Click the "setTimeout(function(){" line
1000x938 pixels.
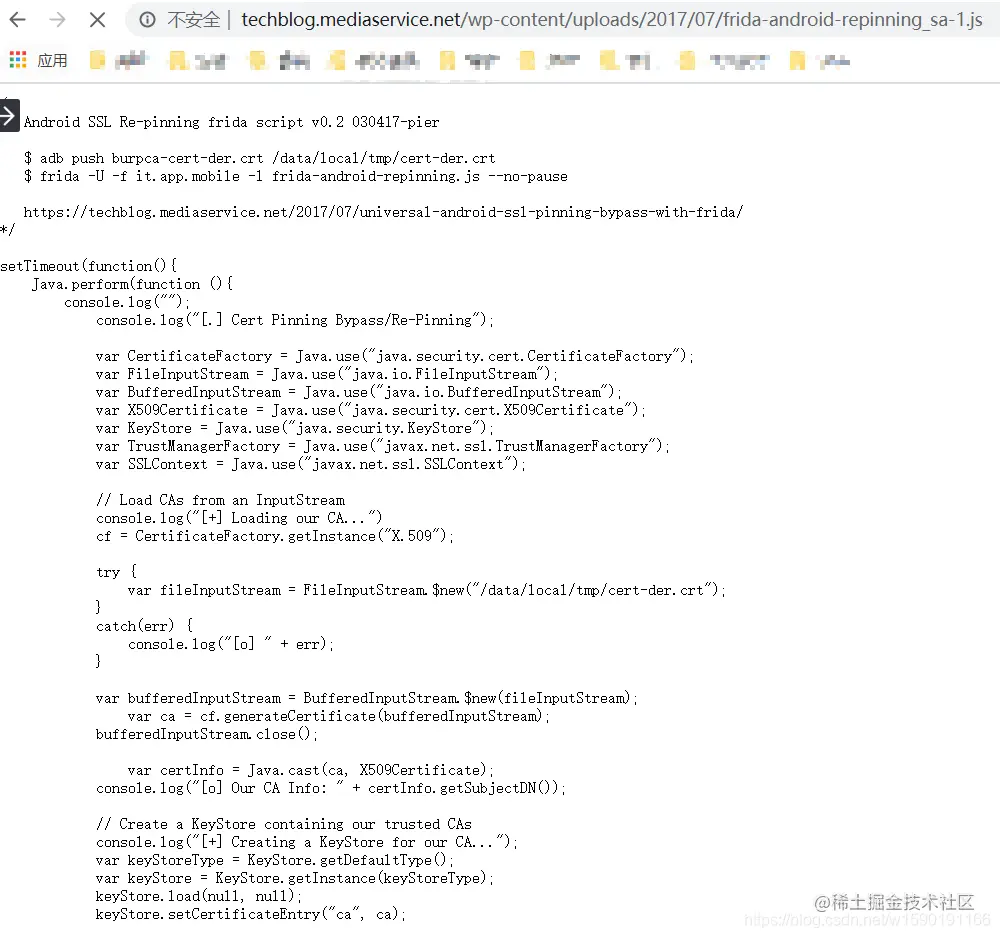pyautogui.click(x=89, y=266)
